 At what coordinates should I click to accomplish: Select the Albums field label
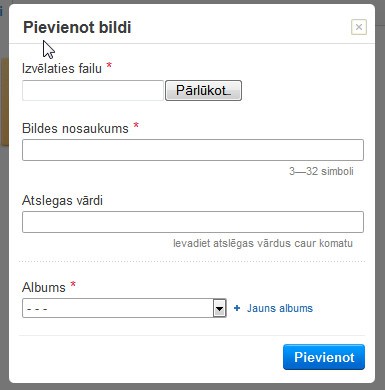click(44, 287)
